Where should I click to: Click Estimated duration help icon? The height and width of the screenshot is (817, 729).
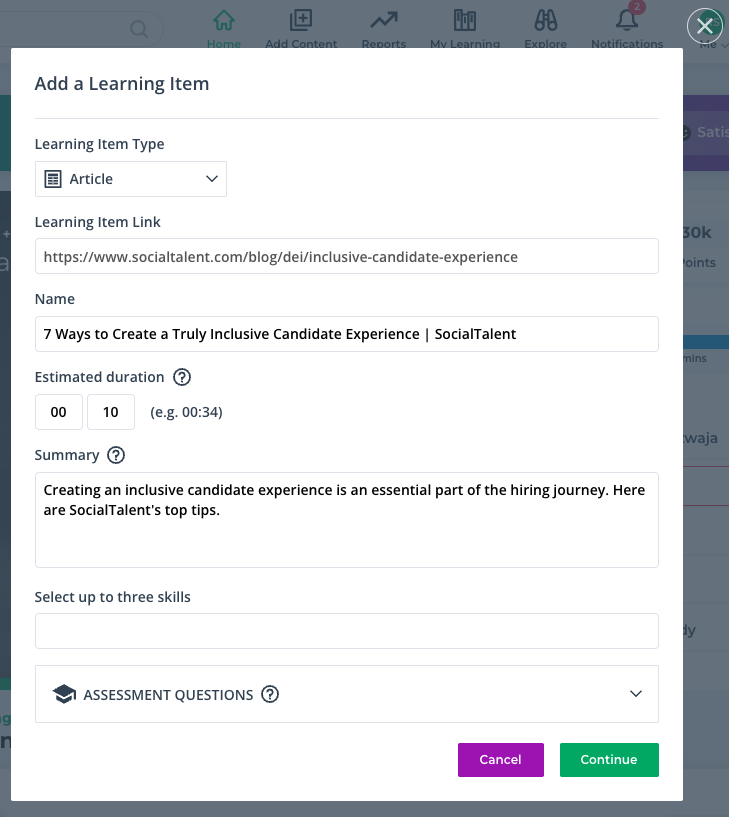click(182, 377)
